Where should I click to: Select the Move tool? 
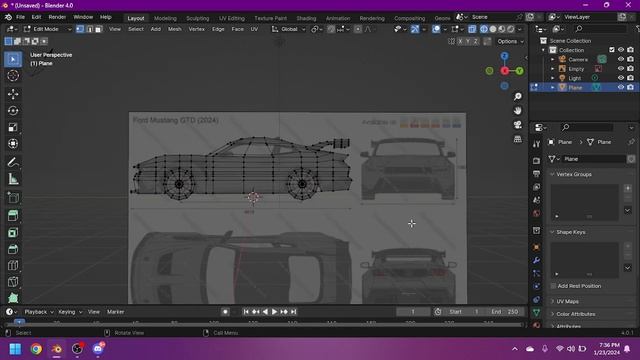(x=13, y=94)
